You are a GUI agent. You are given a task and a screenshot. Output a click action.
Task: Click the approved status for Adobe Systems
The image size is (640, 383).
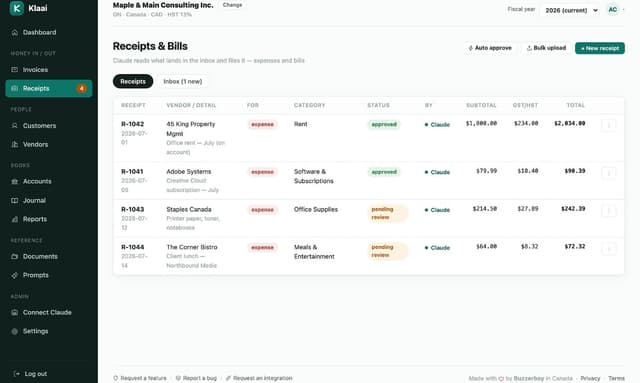pos(384,172)
